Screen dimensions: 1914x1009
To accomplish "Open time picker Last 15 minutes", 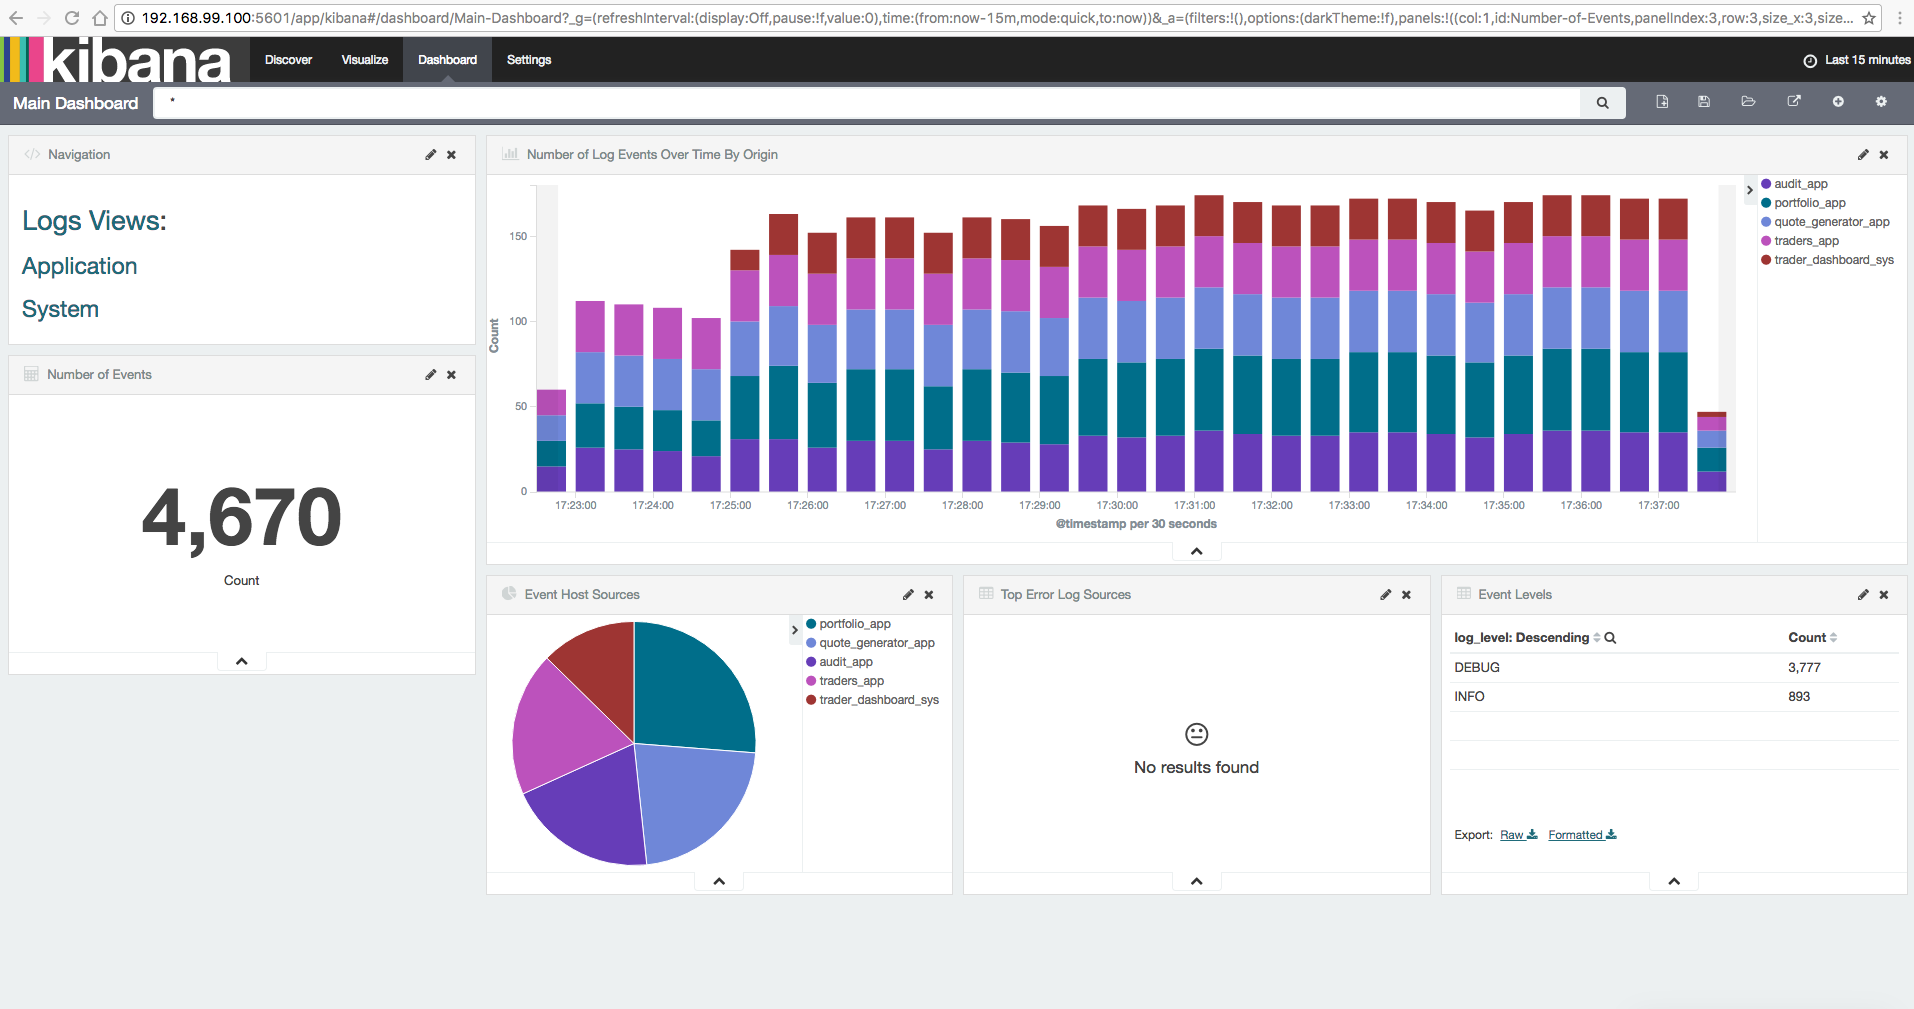I will [1857, 60].
